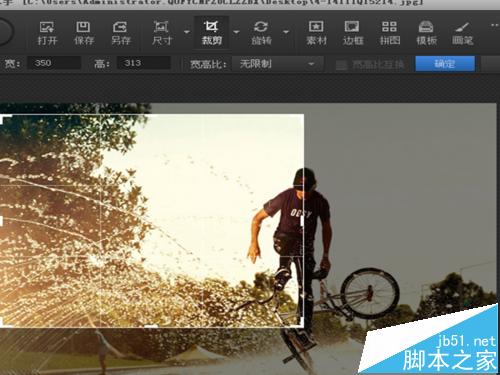The height and width of the screenshot is (375, 500).
Task: Choose the 旋转 rotate tool
Action: (261, 33)
